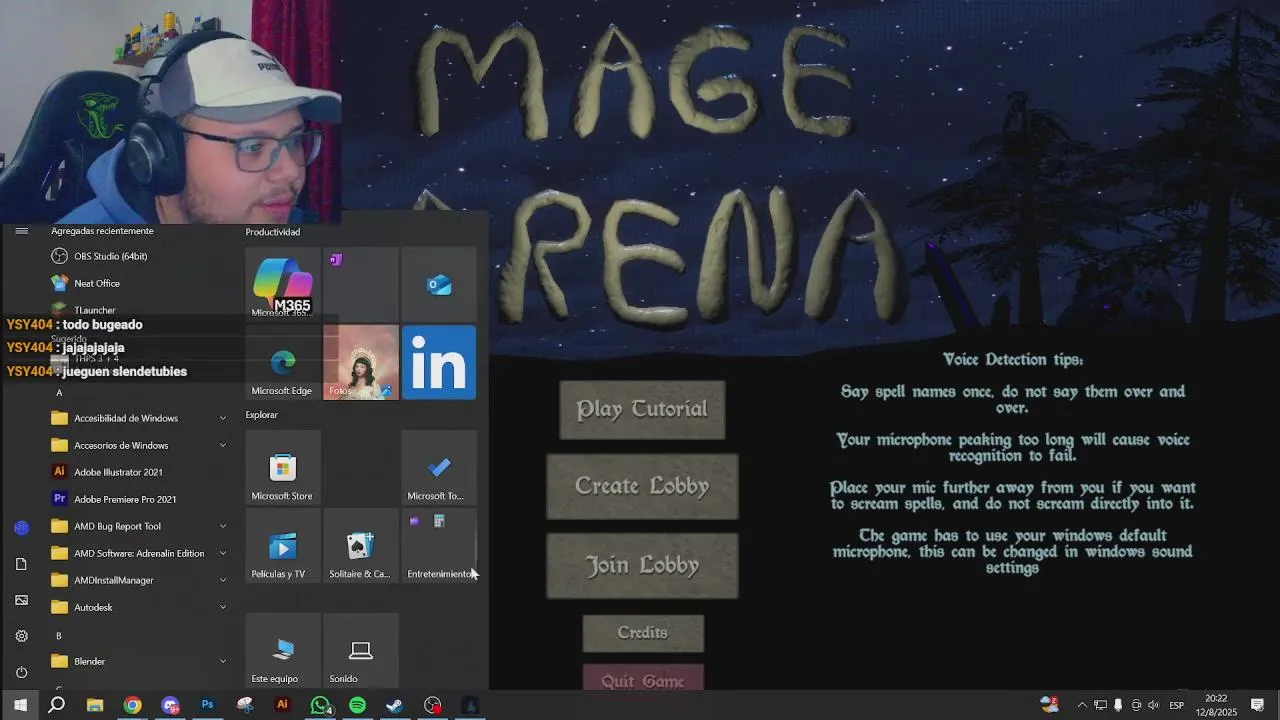This screenshot has height=720, width=1280.
Task: Switch to Discord on taskbar
Action: click(x=170, y=705)
